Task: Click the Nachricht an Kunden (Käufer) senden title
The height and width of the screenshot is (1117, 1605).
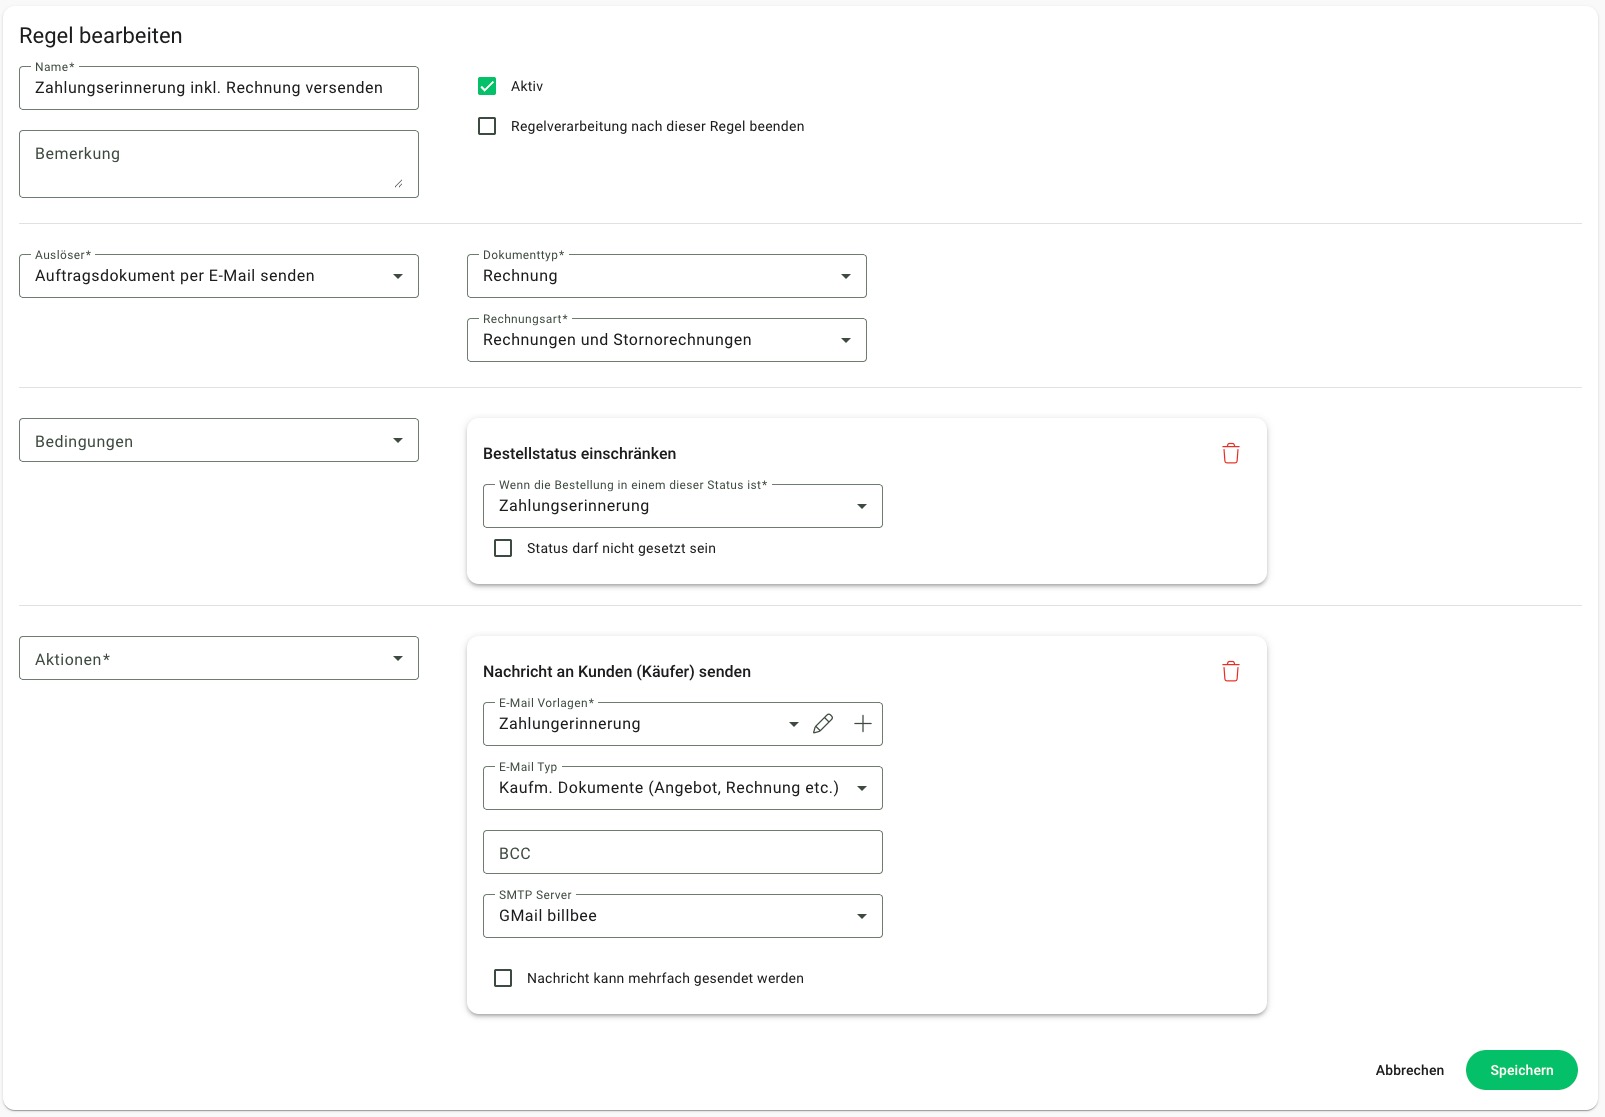Action: [617, 672]
